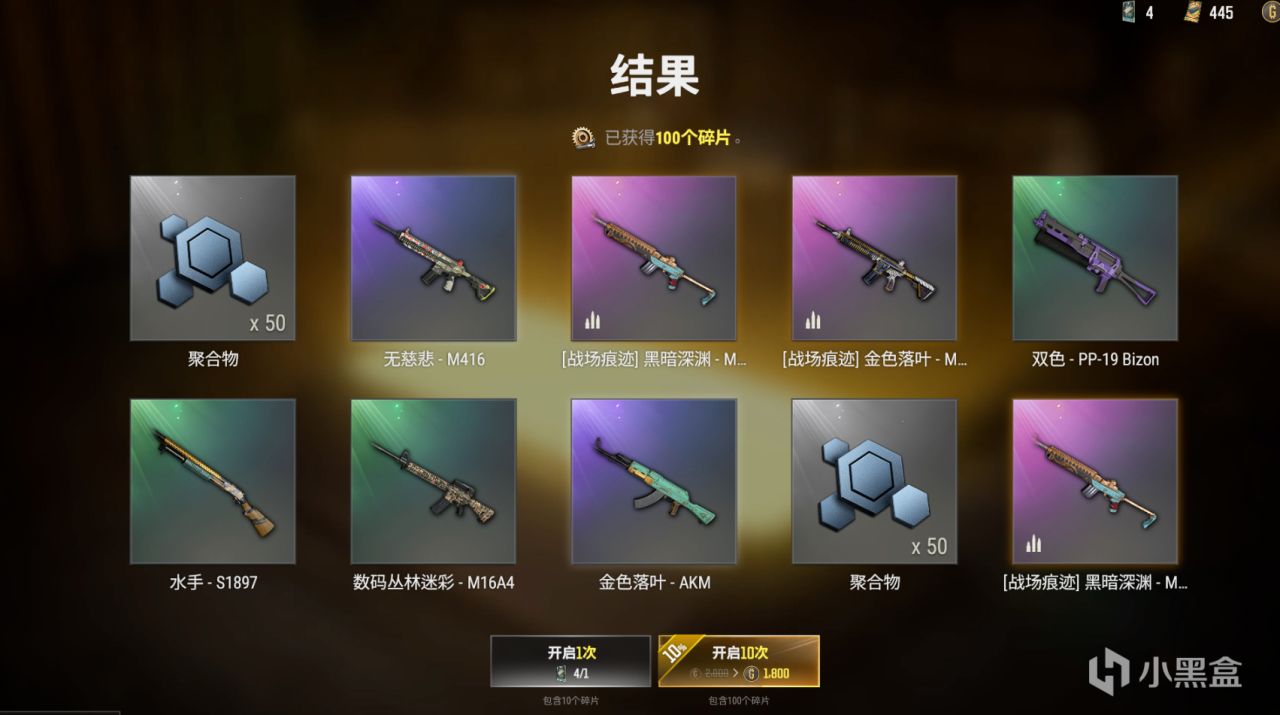1280x715 pixels.
Task: Open the top-row 黑暗深渊 battle-scar skin tile
Action: pos(654,258)
